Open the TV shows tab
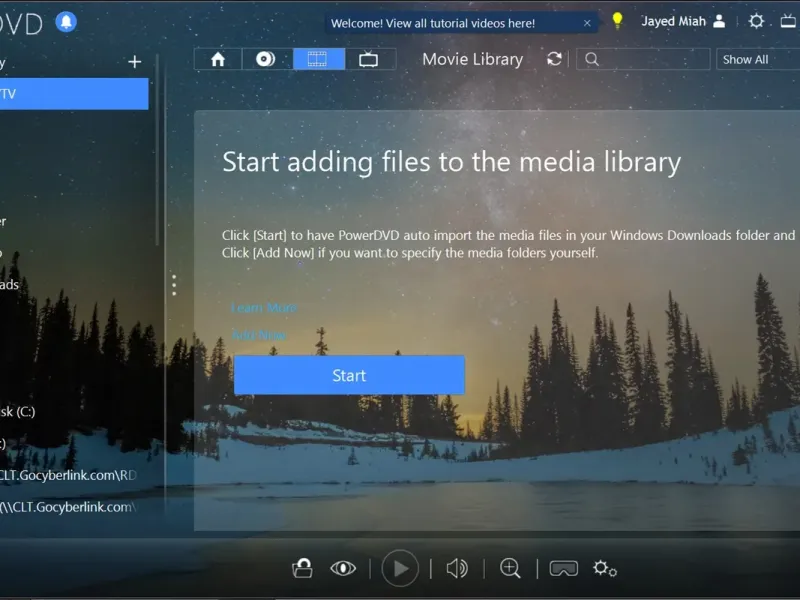Image resolution: width=800 pixels, height=600 pixels. tap(368, 59)
